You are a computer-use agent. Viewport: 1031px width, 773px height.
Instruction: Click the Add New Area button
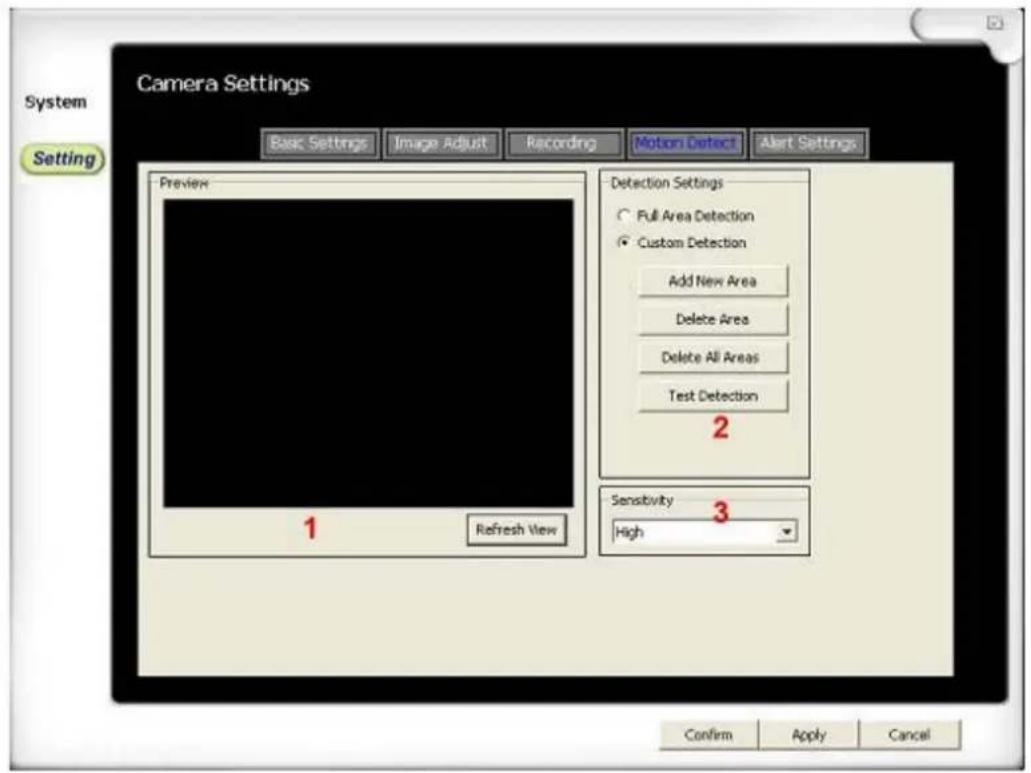click(712, 282)
